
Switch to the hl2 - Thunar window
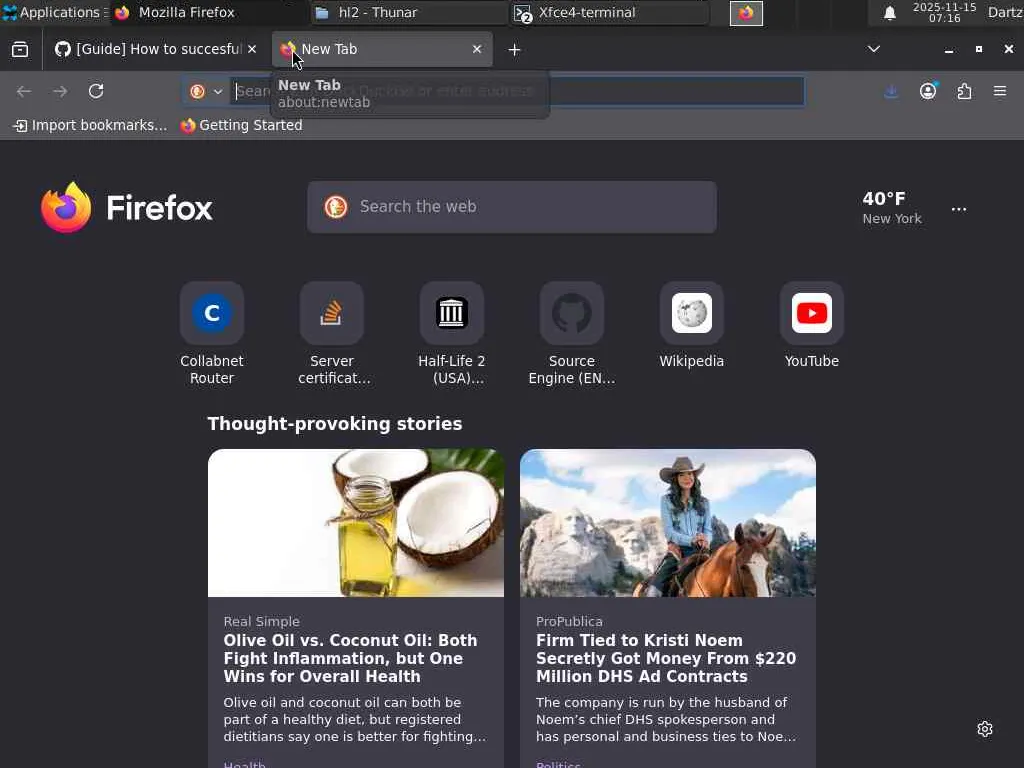409,12
